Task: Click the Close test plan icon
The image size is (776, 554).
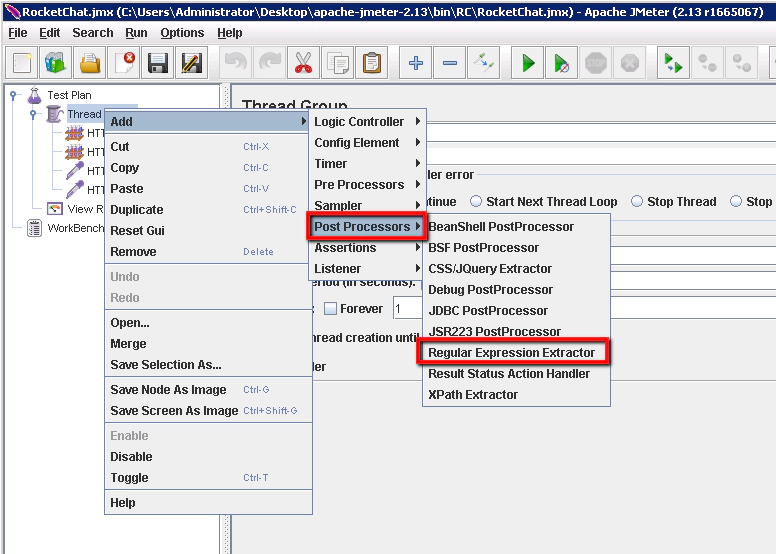Action: 124,63
